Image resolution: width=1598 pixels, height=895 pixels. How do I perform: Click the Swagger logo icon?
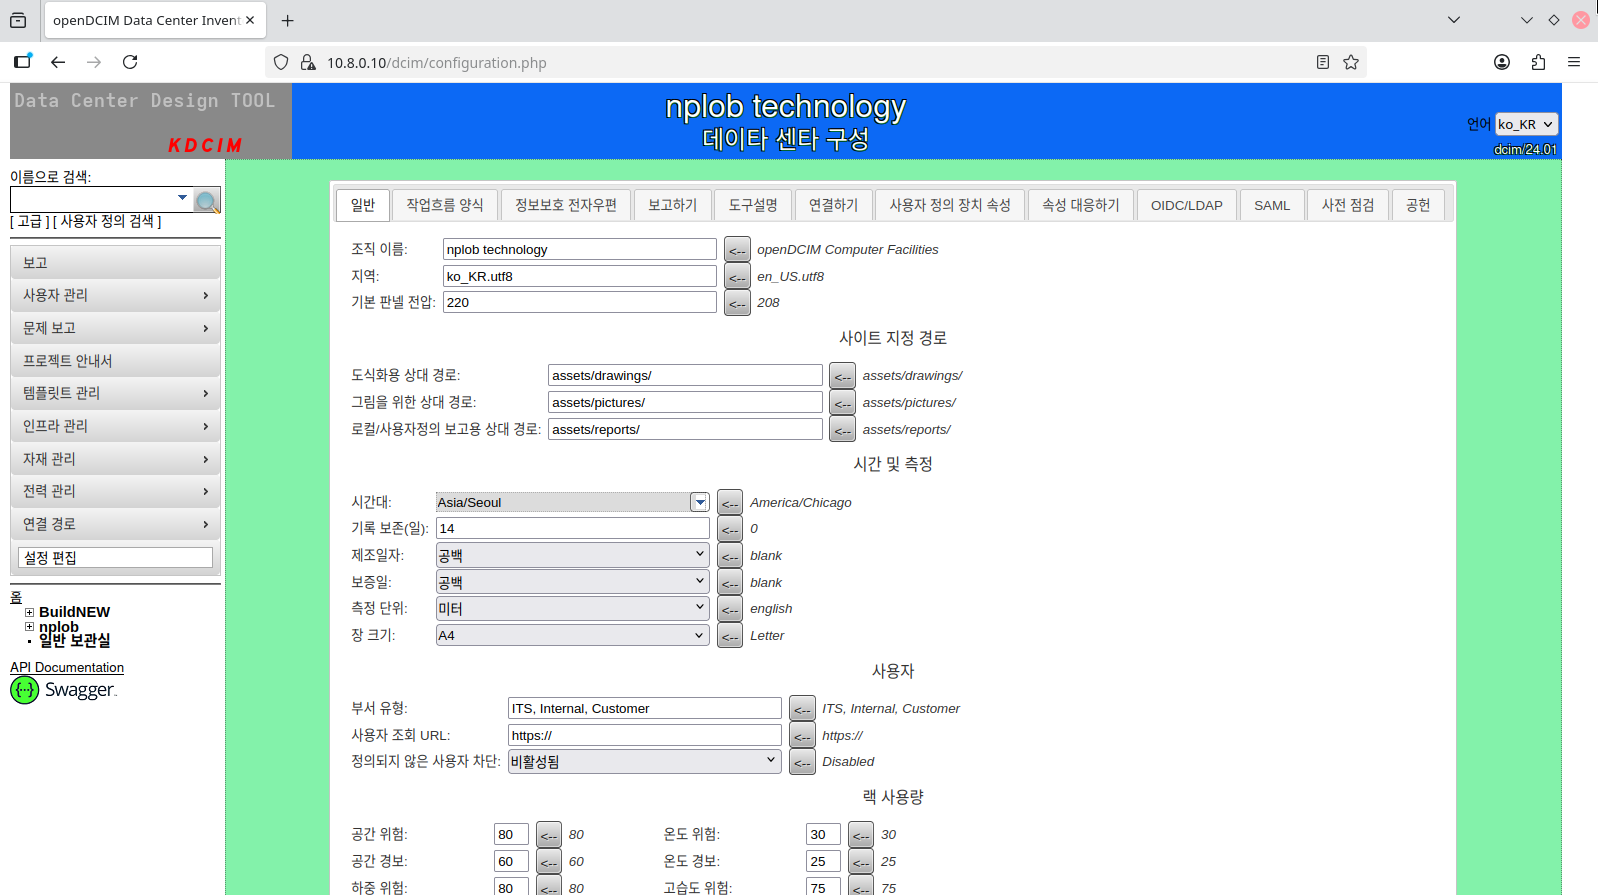(x=24, y=690)
